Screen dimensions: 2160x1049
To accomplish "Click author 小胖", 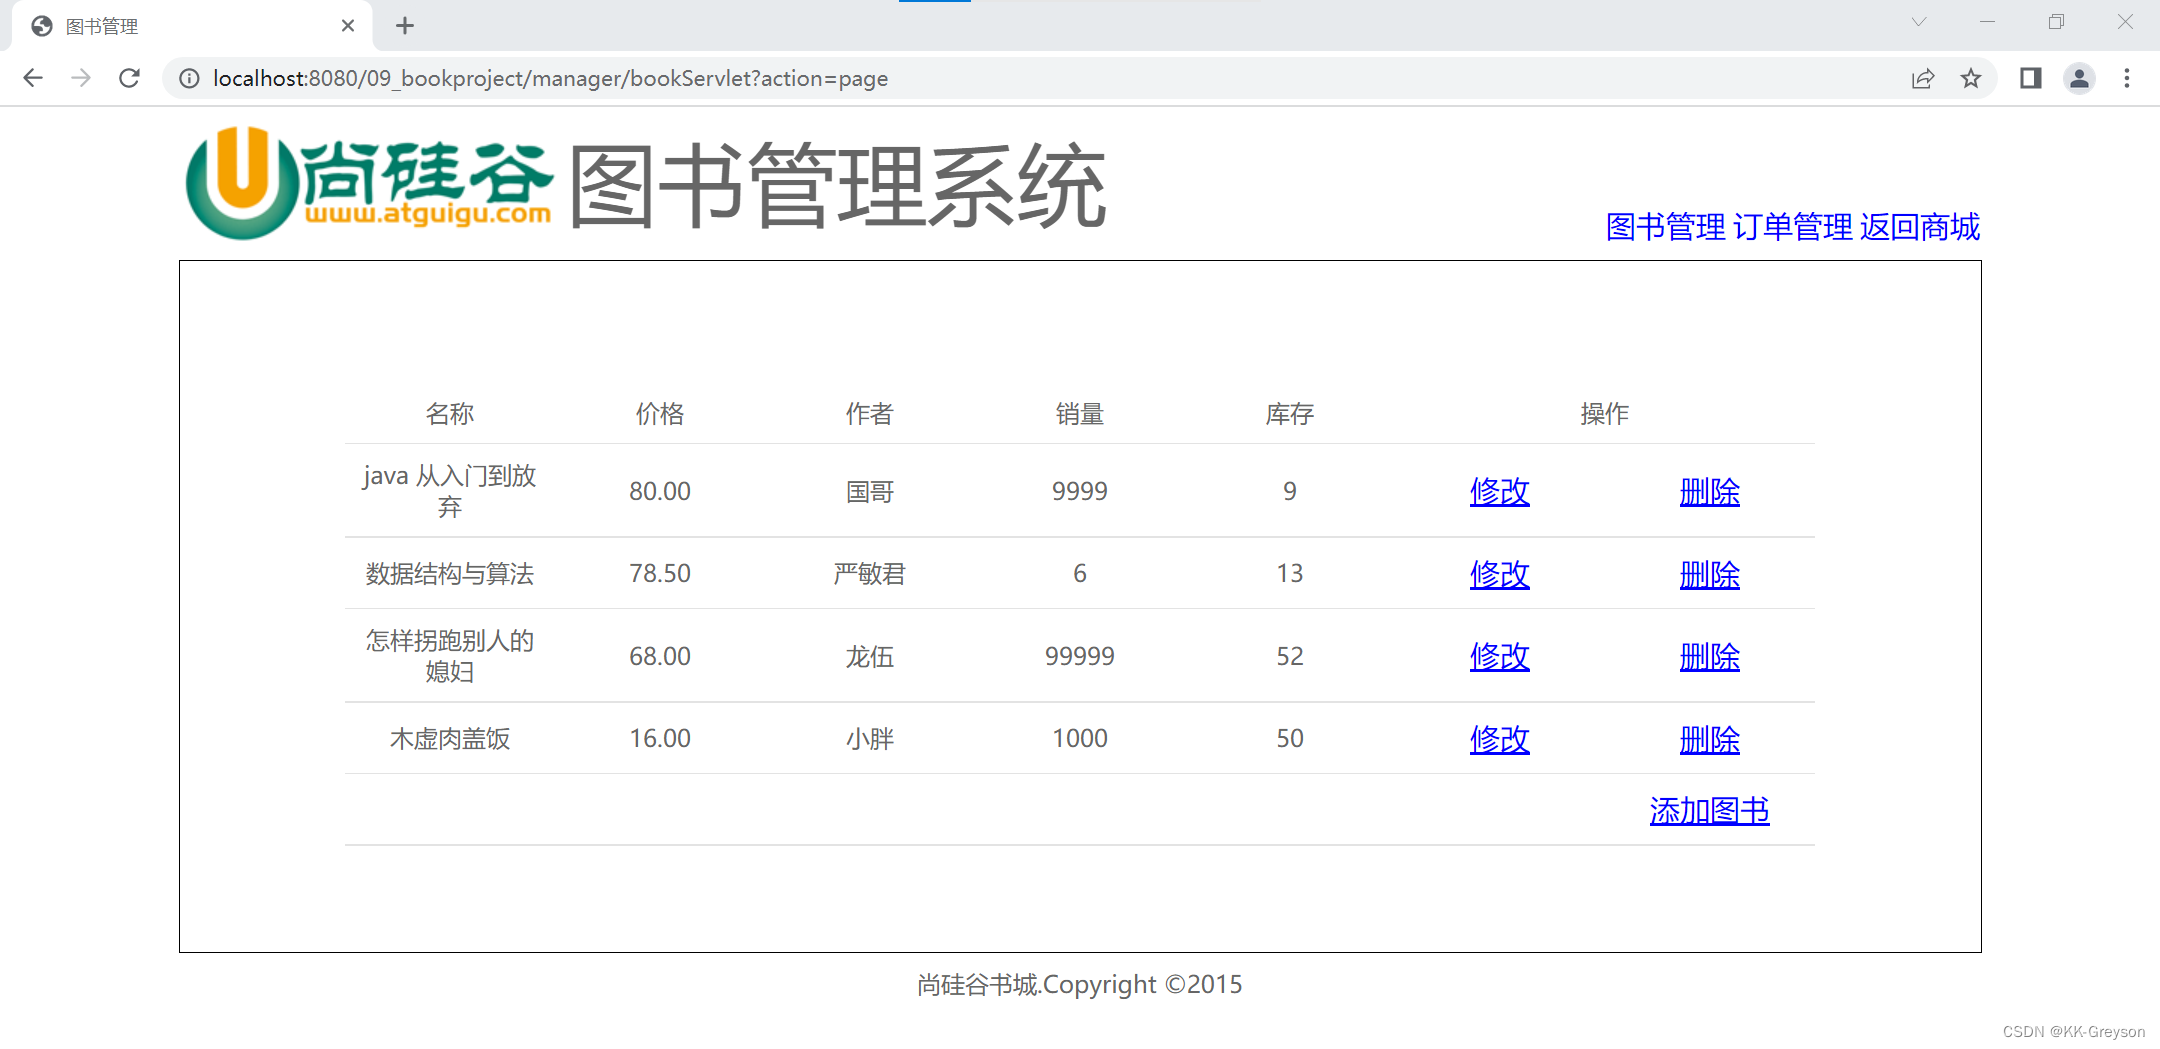I will pyautogui.click(x=870, y=739).
